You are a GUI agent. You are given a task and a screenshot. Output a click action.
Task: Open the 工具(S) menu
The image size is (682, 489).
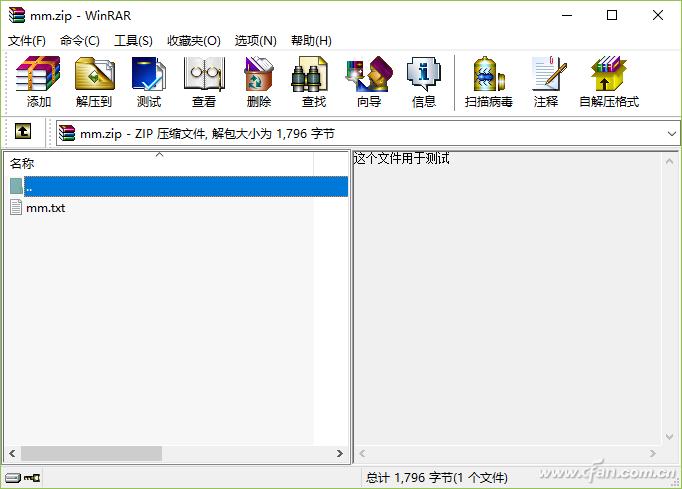(133, 41)
